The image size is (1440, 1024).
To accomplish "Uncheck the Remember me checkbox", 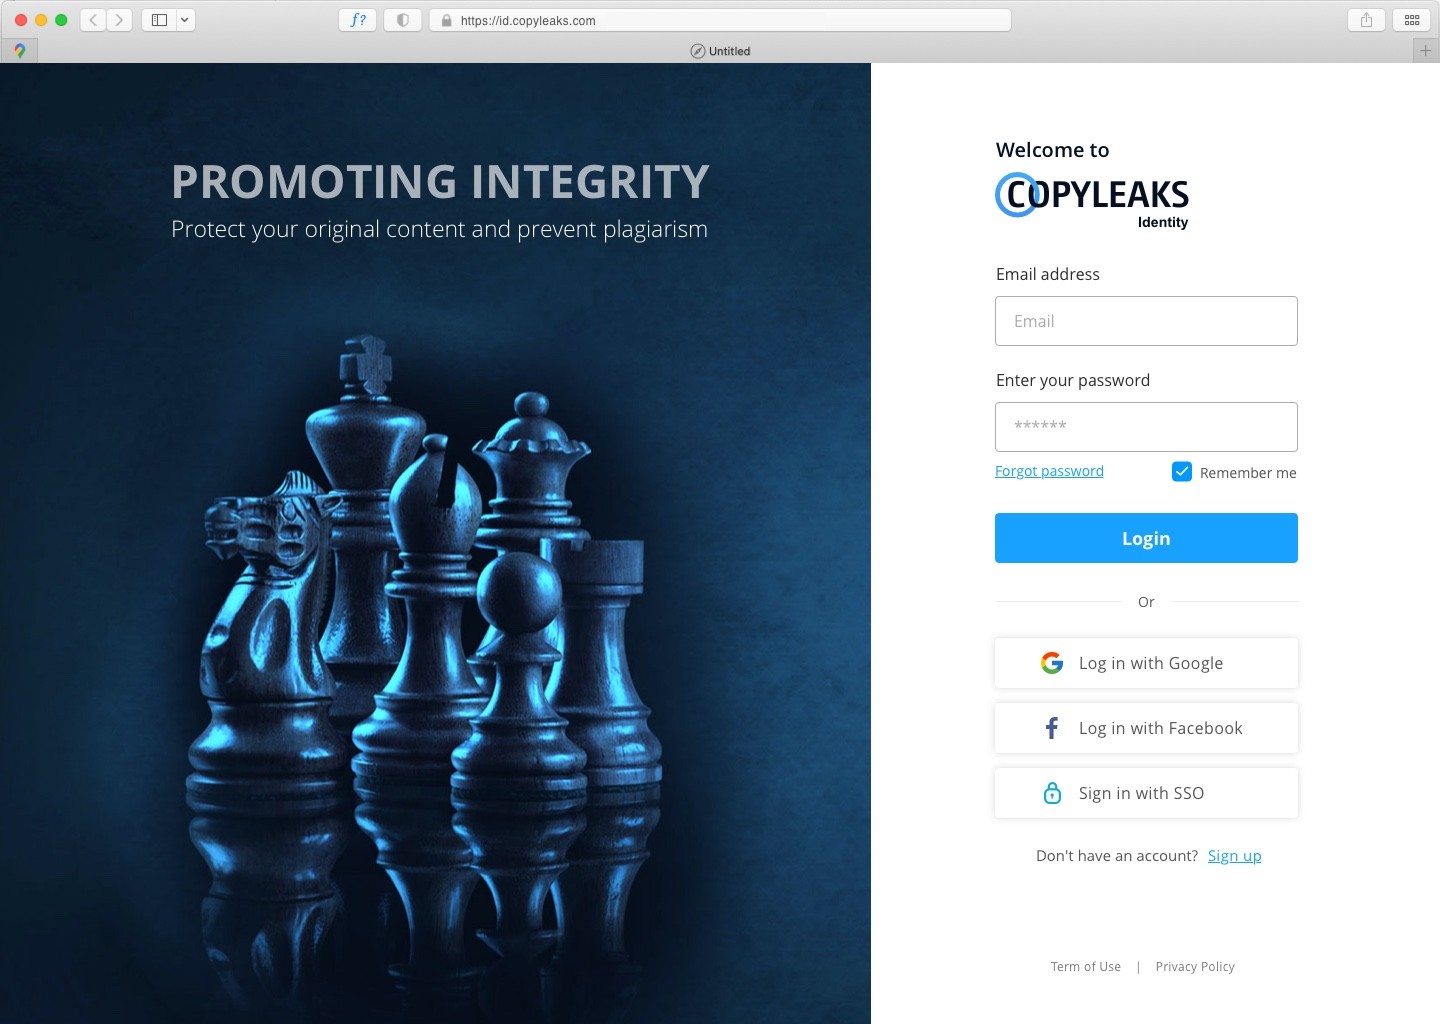I will pyautogui.click(x=1182, y=472).
